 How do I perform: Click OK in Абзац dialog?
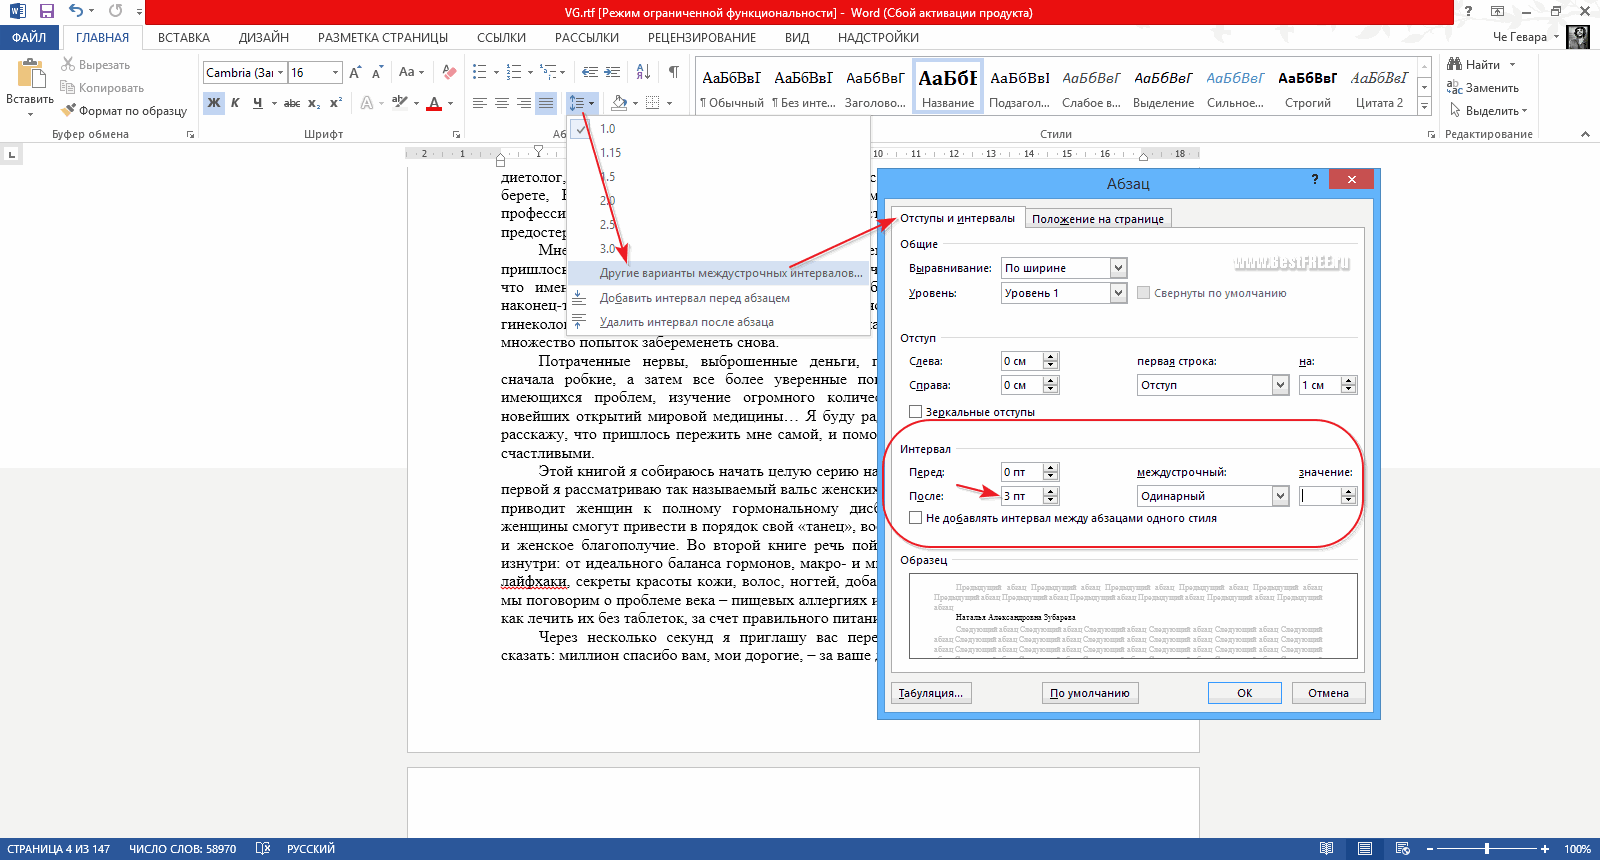[1245, 693]
